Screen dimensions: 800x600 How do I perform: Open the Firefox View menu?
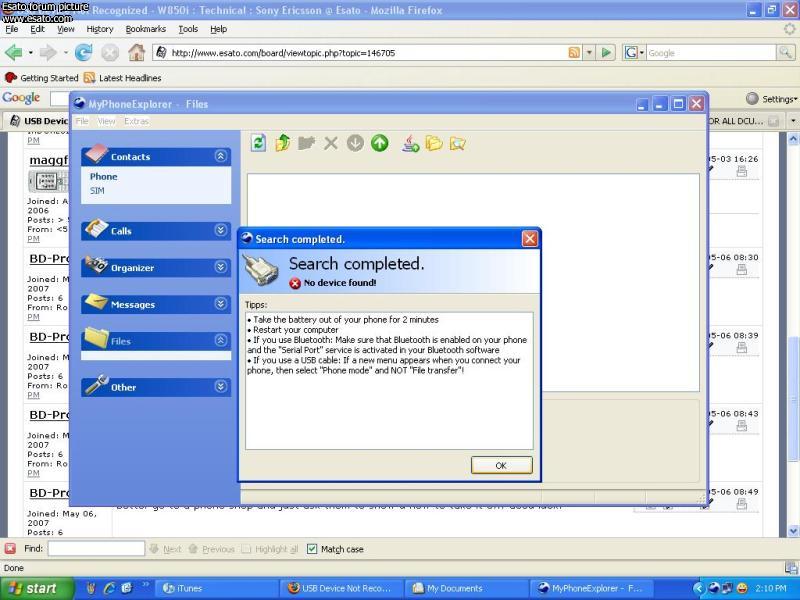coord(65,29)
